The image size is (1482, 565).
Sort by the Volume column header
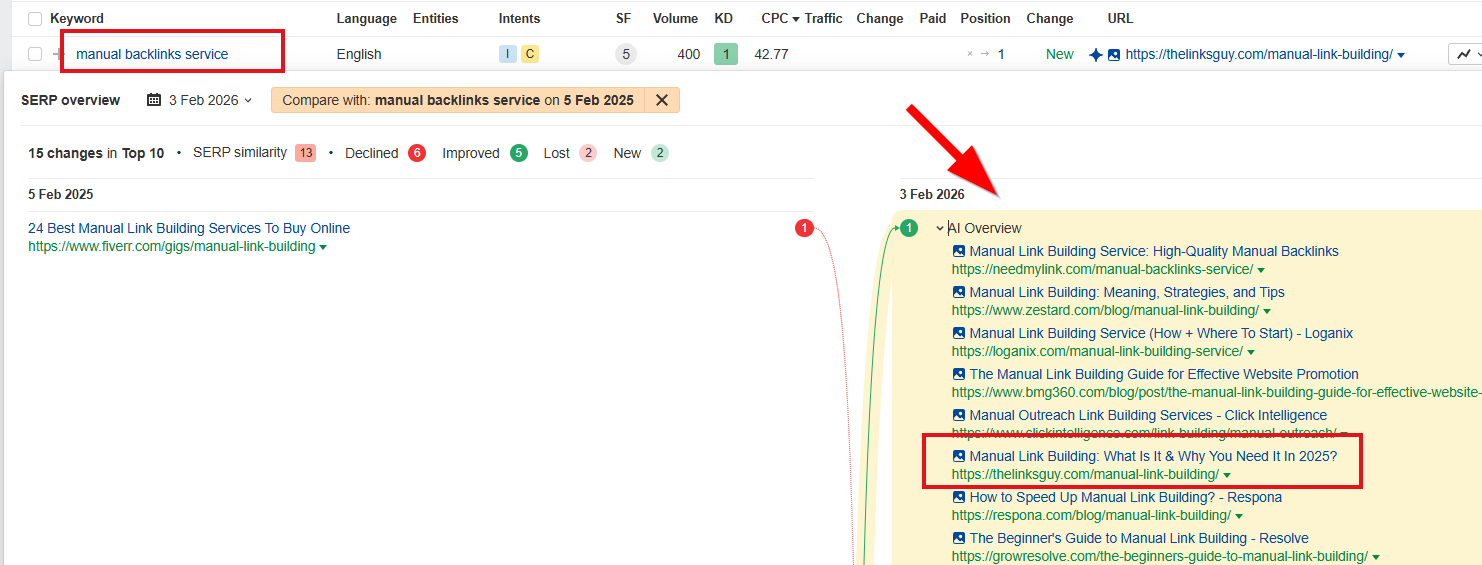(676, 18)
